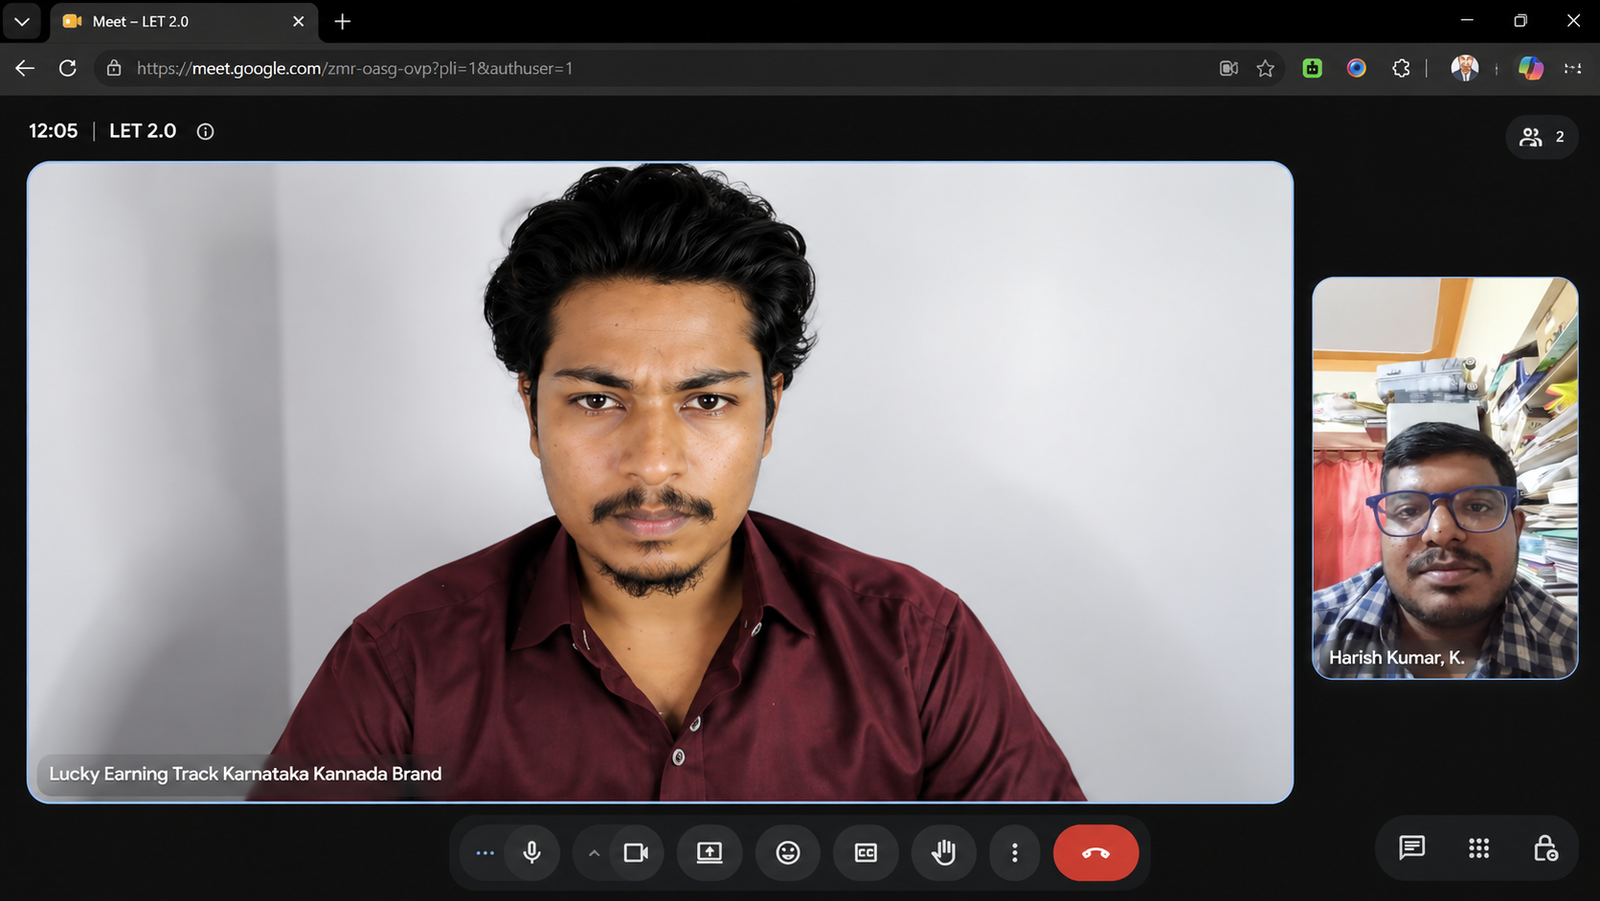1600x901 pixels.
Task: Mute the microphone in the call bar
Action: (x=532, y=853)
